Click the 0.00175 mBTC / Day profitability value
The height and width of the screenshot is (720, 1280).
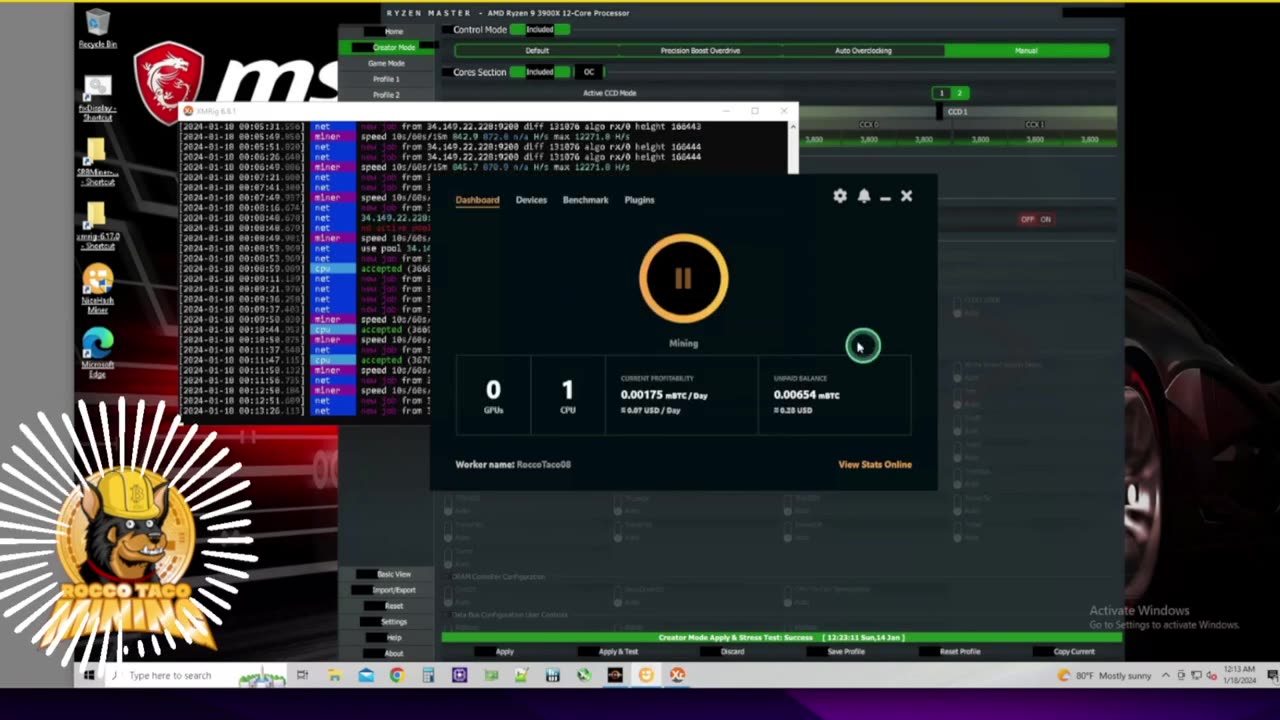664,395
